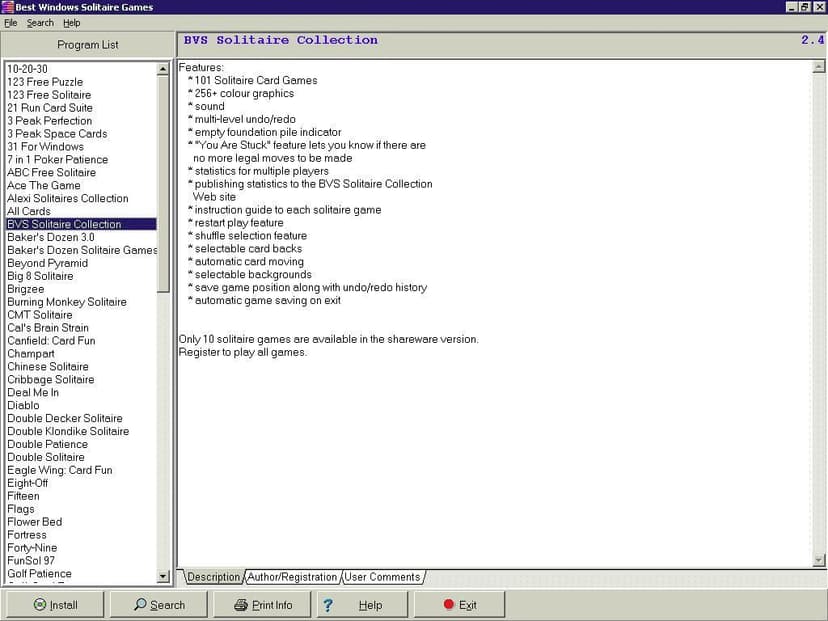Select CMT Solitaire
Image resolution: width=828 pixels, height=621 pixels.
(81, 315)
